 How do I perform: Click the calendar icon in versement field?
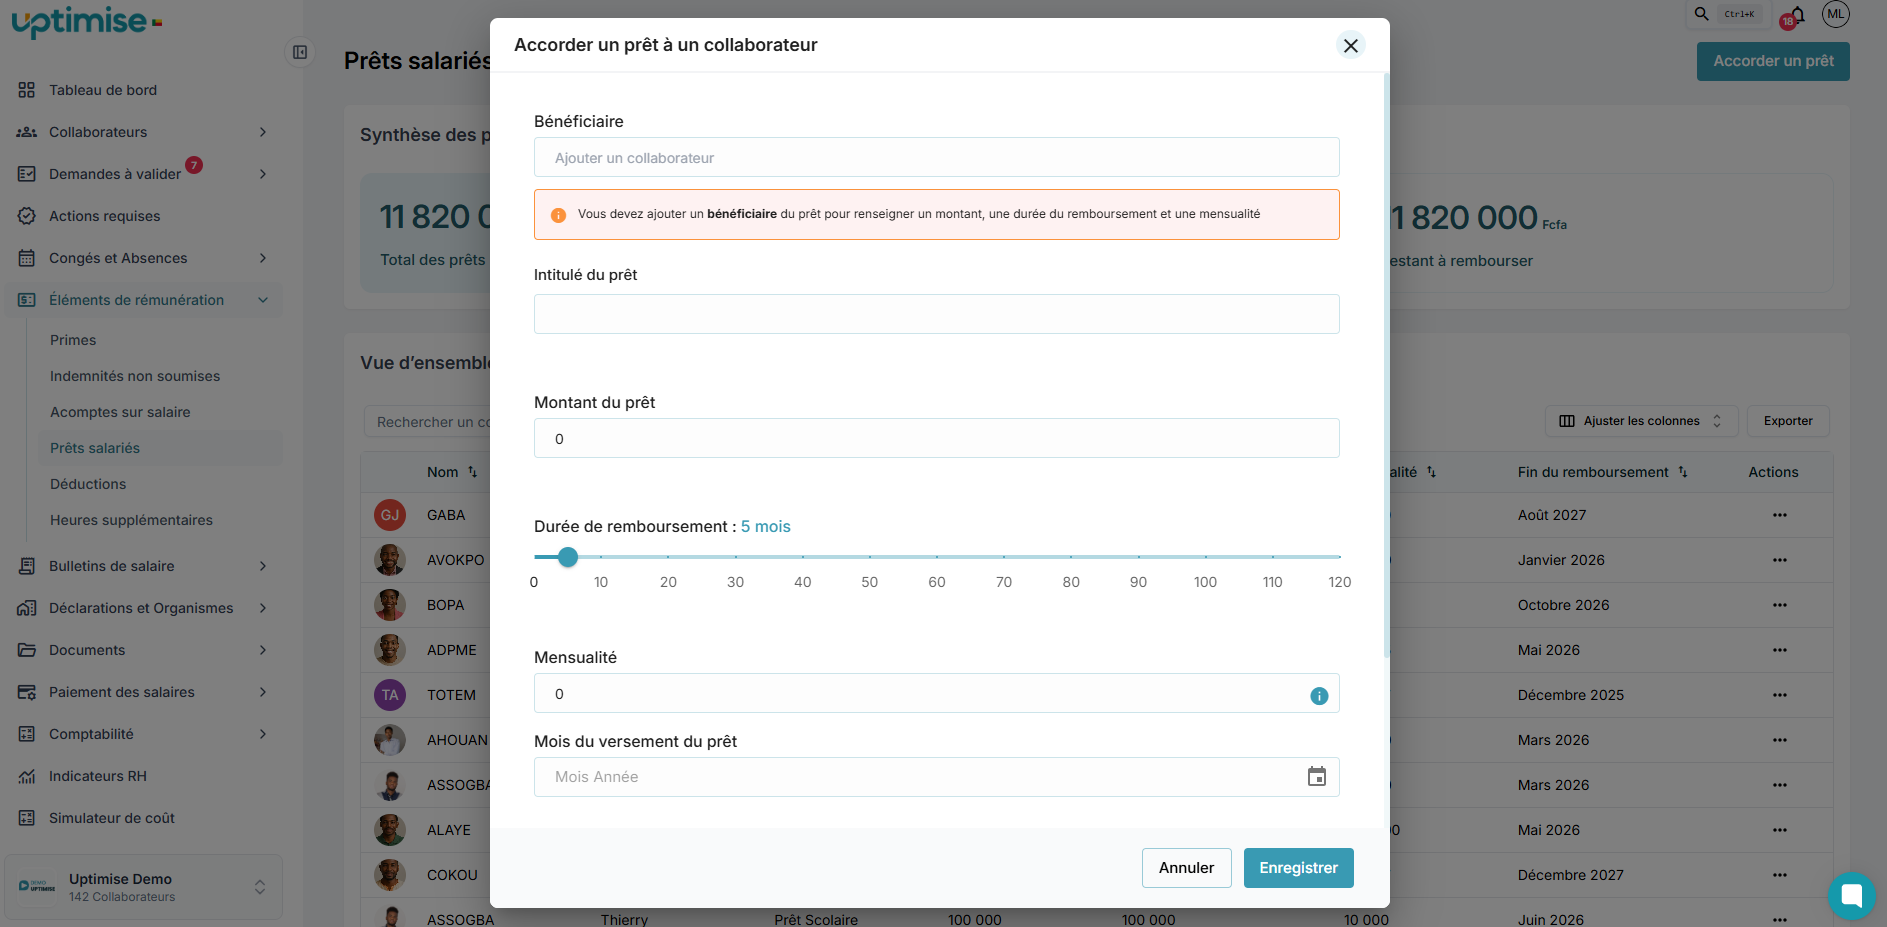pyautogui.click(x=1316, y=777)
